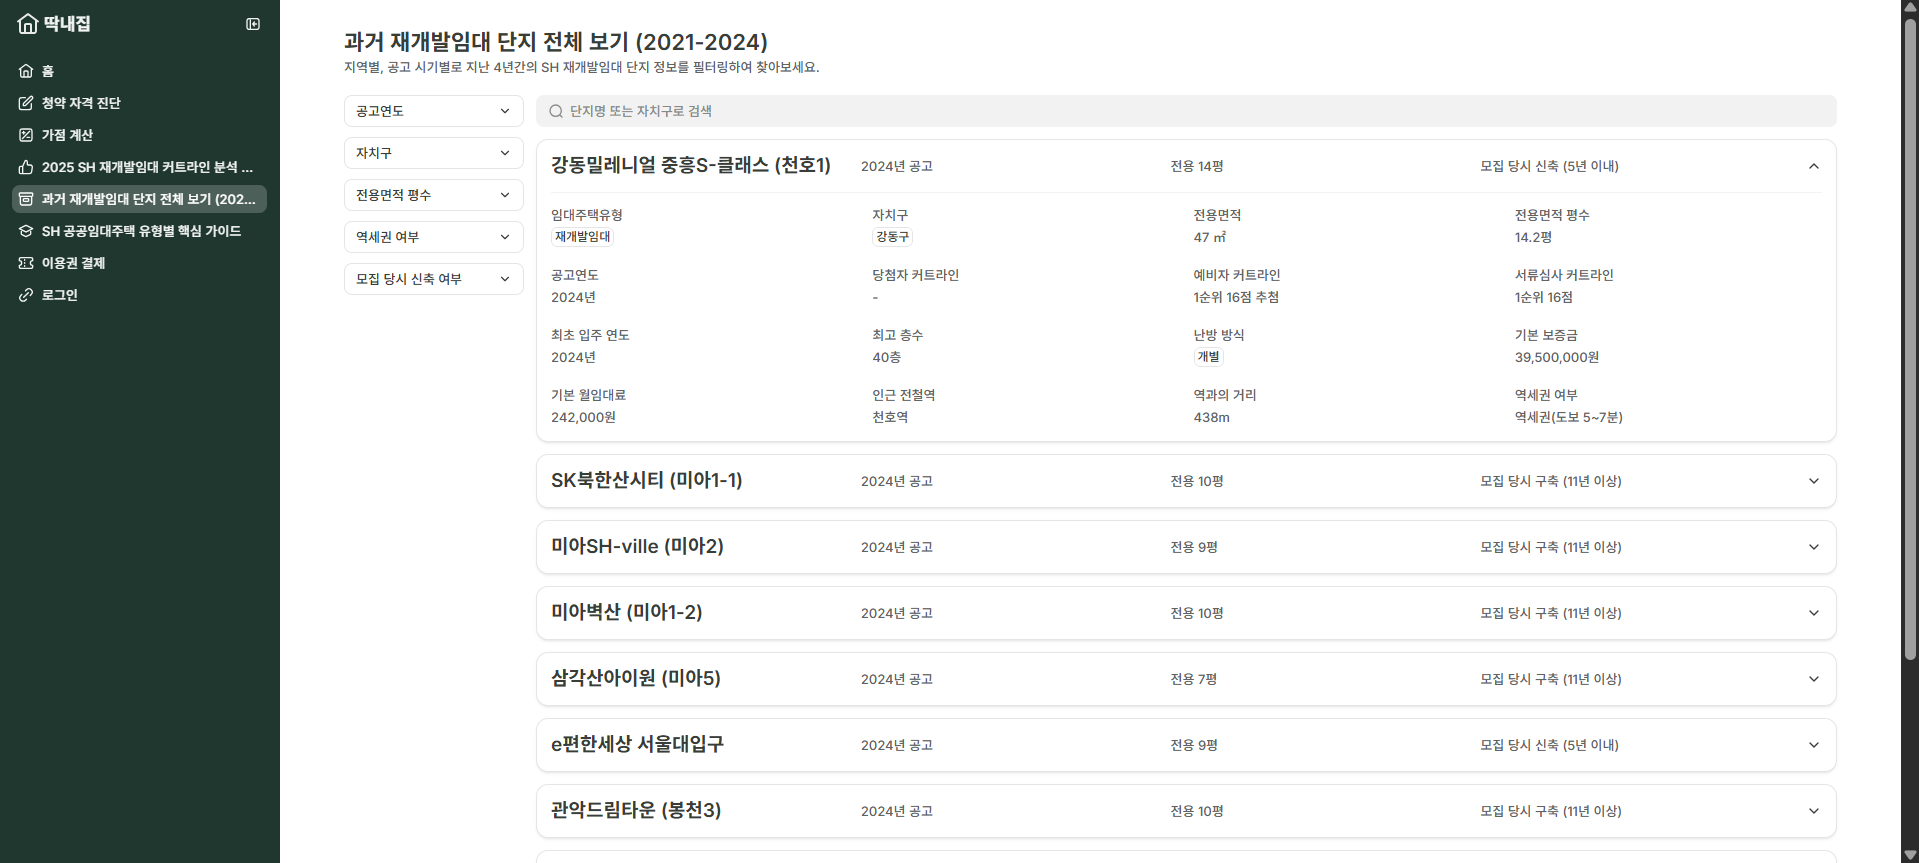Image resolution: width=1919 pixels, height=863 pixels.
Task: Open the 전용면적 평수 filter dropdown
Action: (x=433, y=195)
